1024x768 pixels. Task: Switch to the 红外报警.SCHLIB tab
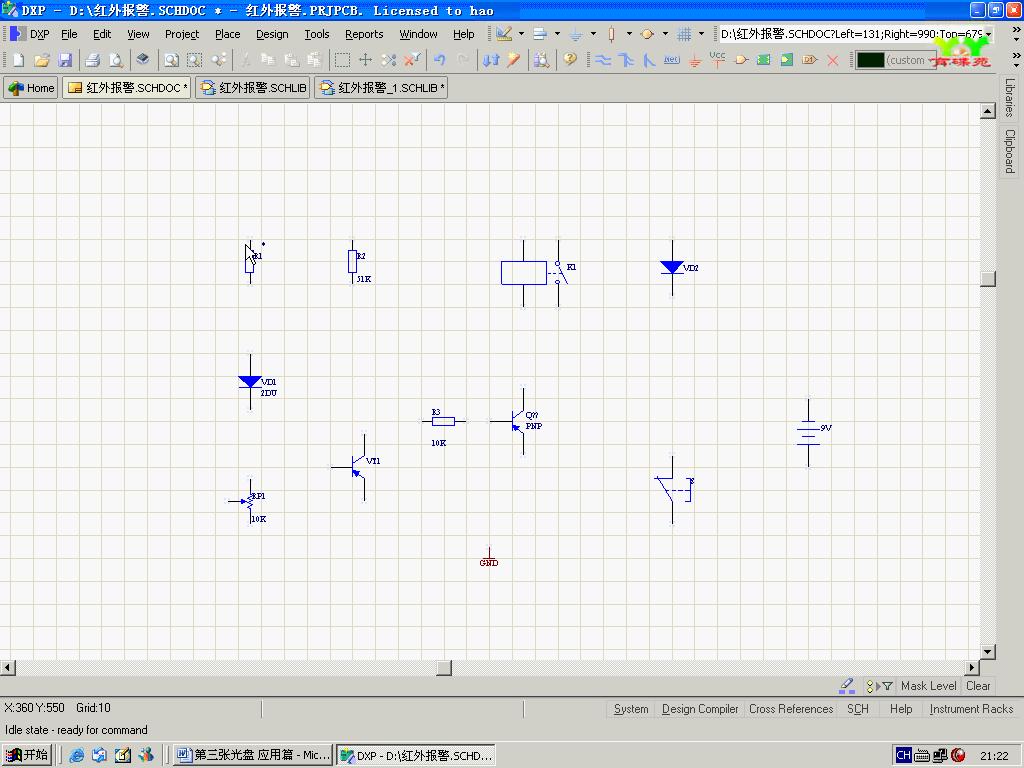pyautogui.click(x=253, y=88)
